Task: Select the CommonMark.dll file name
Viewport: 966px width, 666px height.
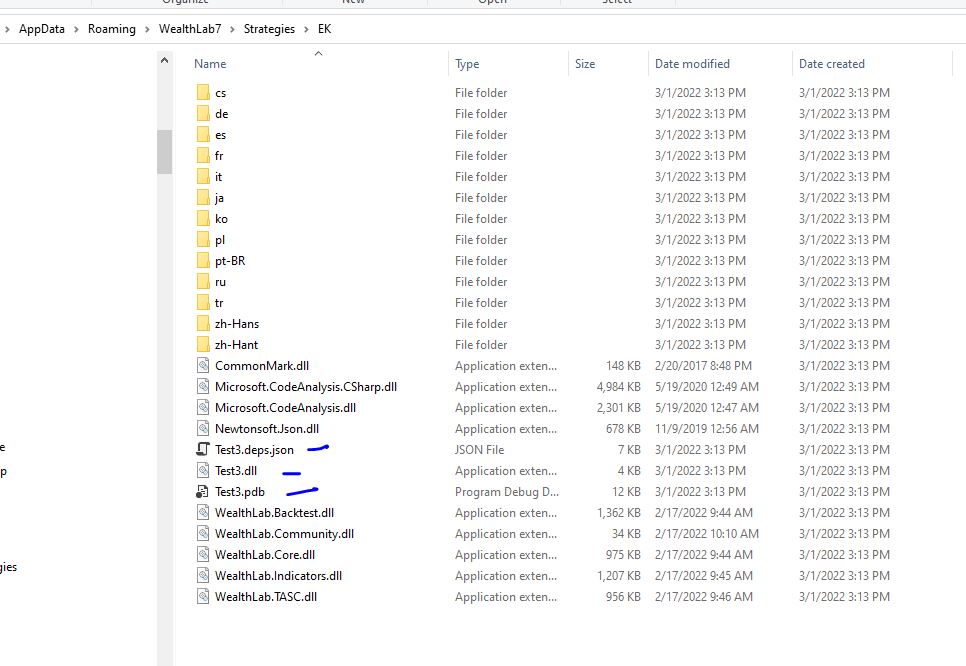Action: point(262,366)
